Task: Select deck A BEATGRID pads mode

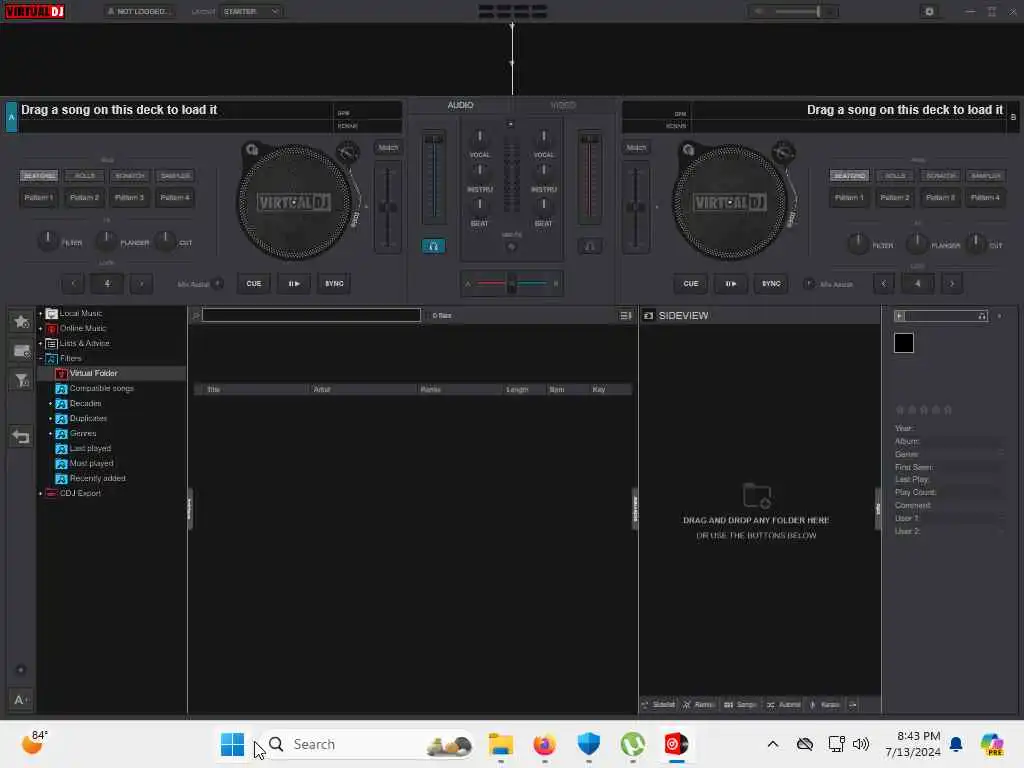Action: 39,176
